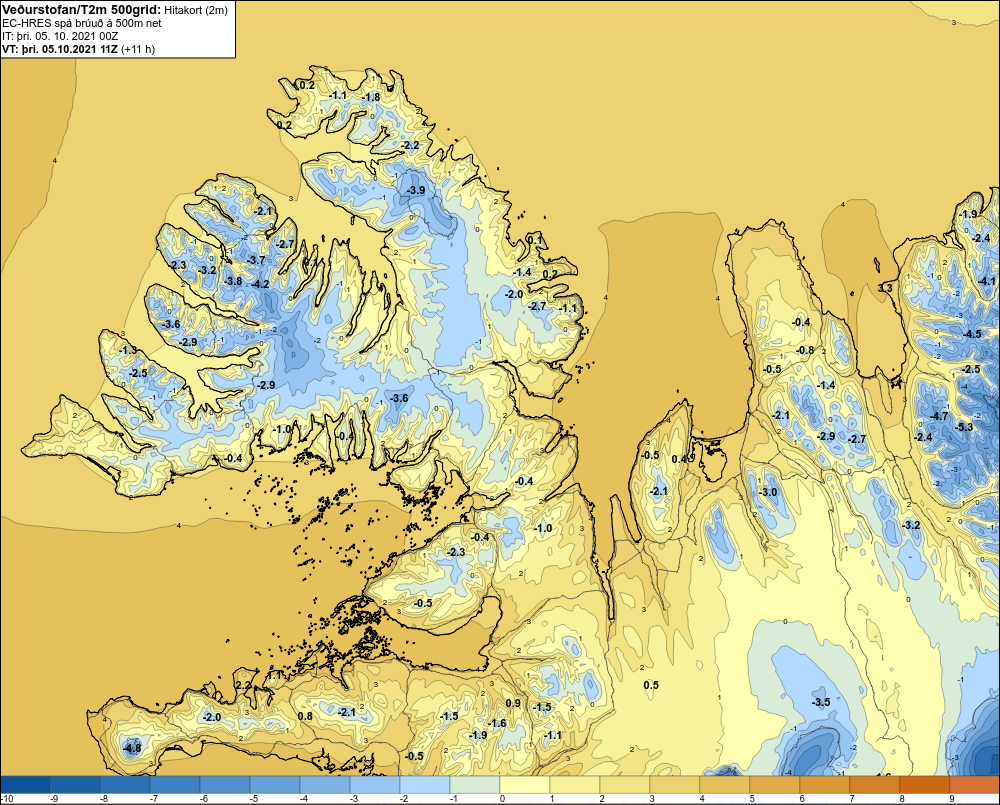Image resolution: width=1000 pixels, height=805 pixels.
Task: Click the '-1.8' temperature value on the map
Action: coord(371,98)
